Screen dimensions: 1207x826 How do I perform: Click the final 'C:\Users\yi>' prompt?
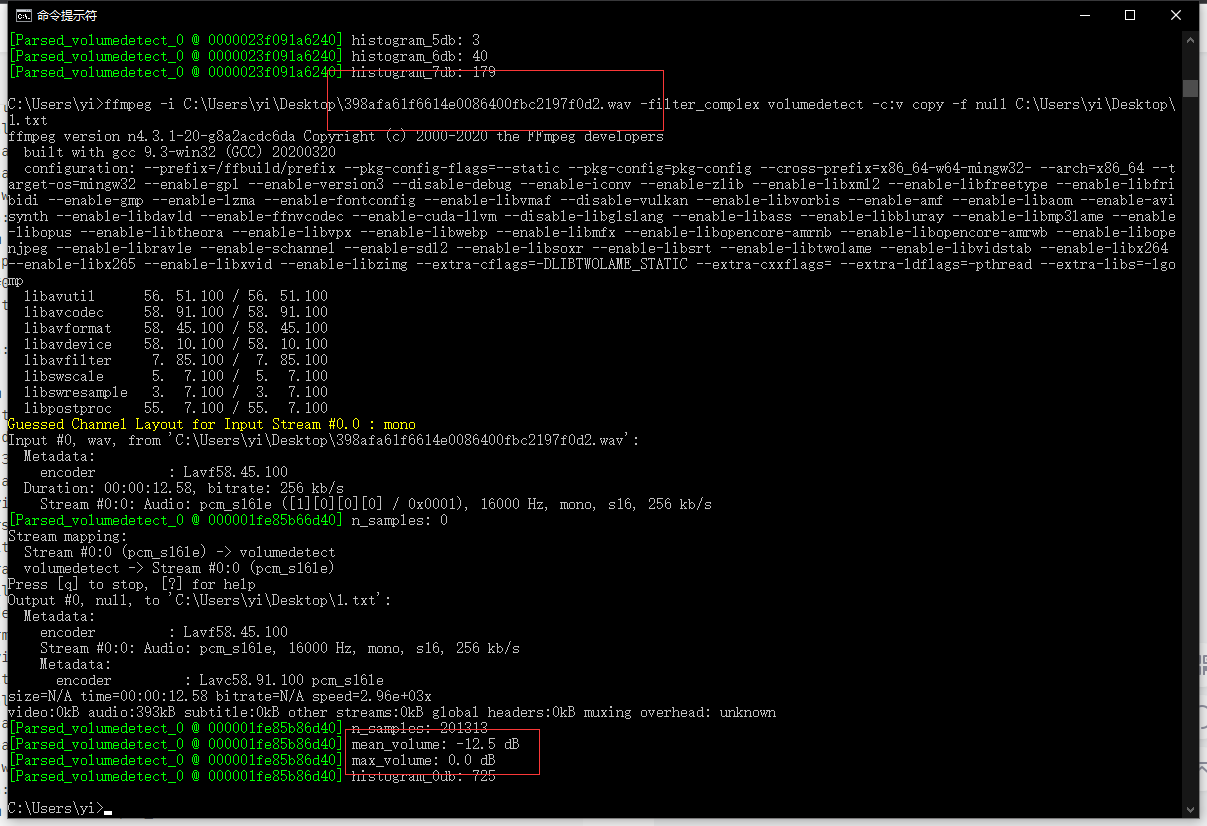pos(55,808)
